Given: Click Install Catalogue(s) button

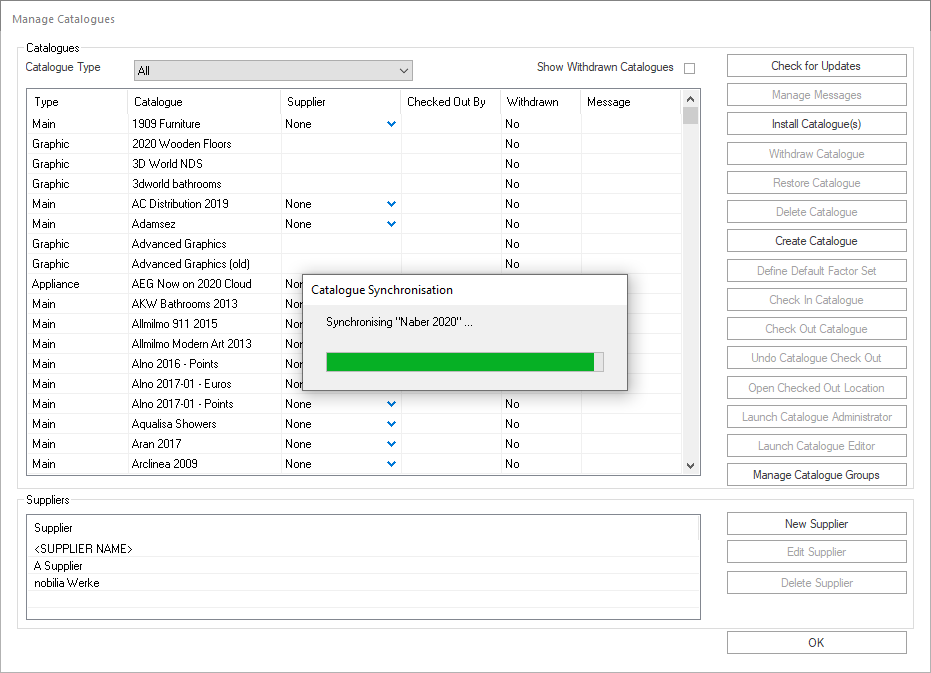Looking at the screenshot, I should [816, 124].
